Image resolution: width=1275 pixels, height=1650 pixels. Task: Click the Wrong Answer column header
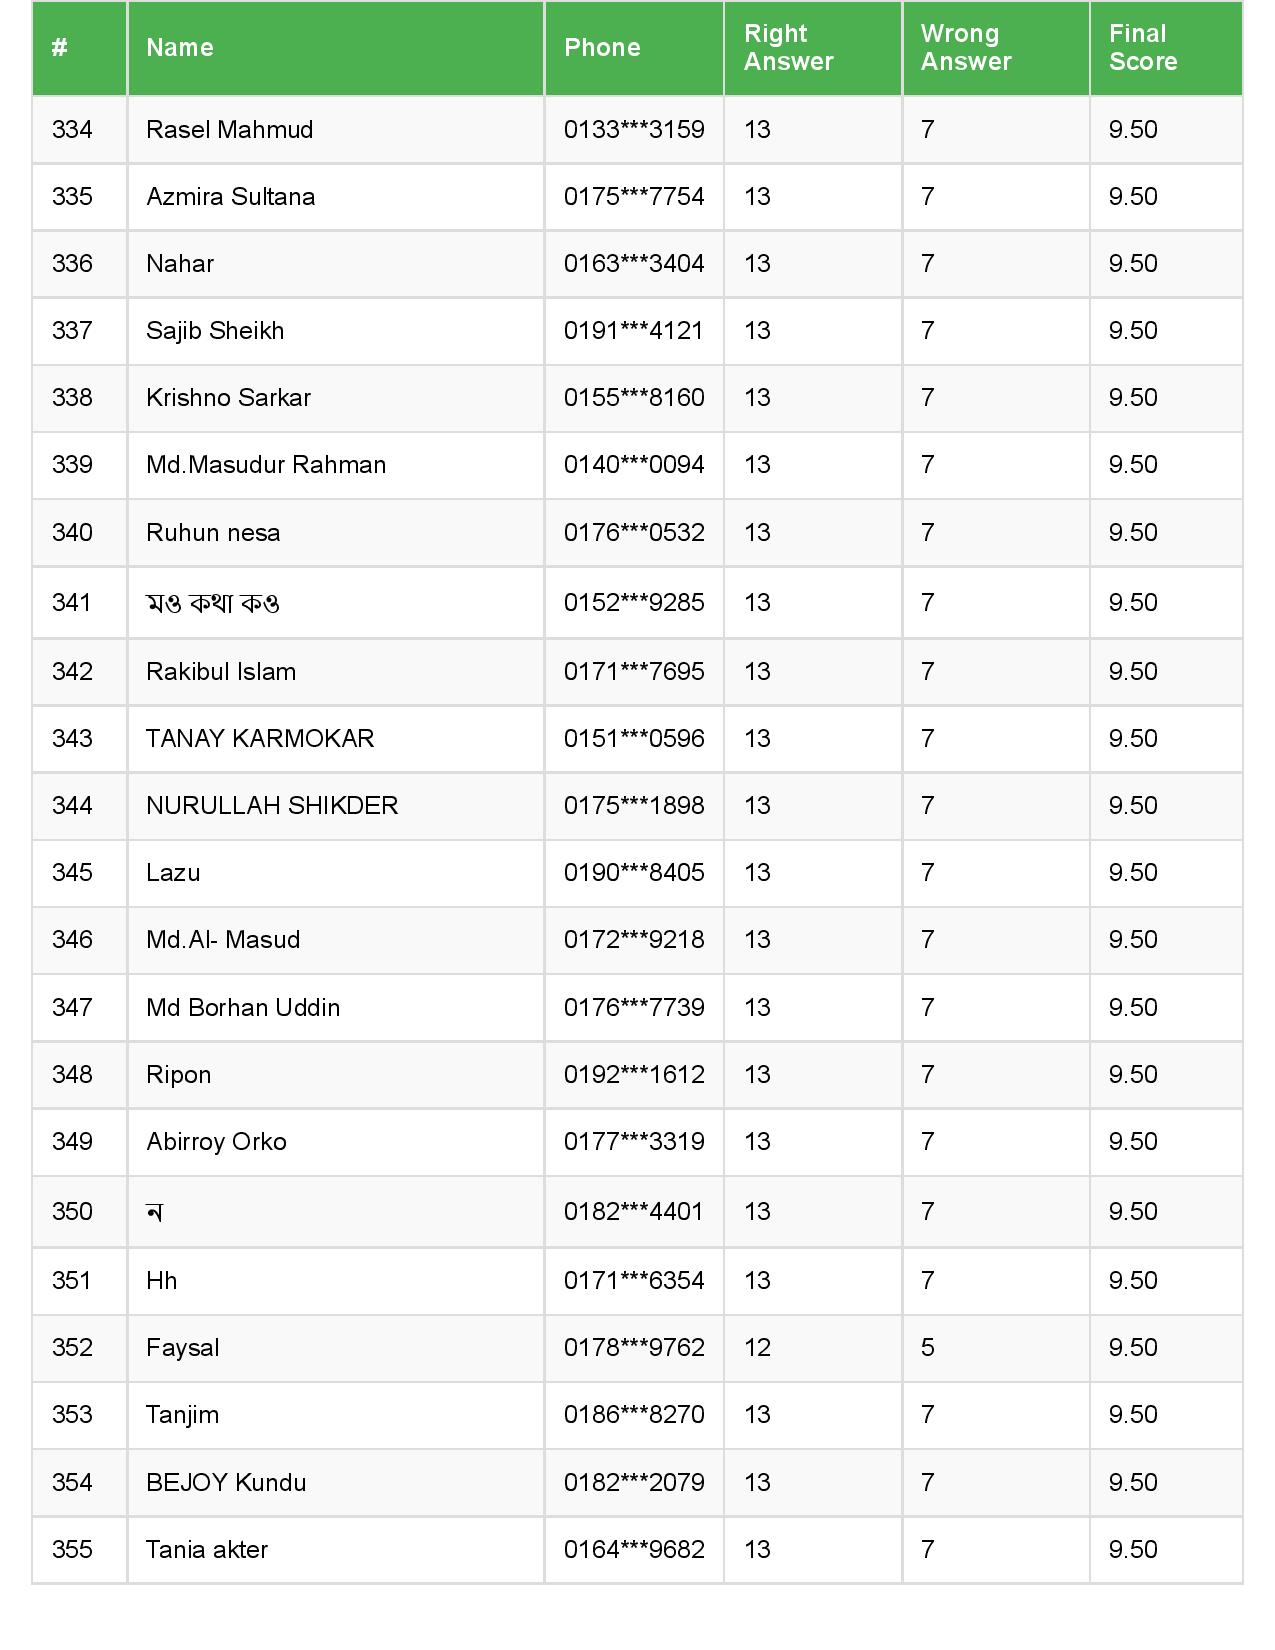coord(966,48)
